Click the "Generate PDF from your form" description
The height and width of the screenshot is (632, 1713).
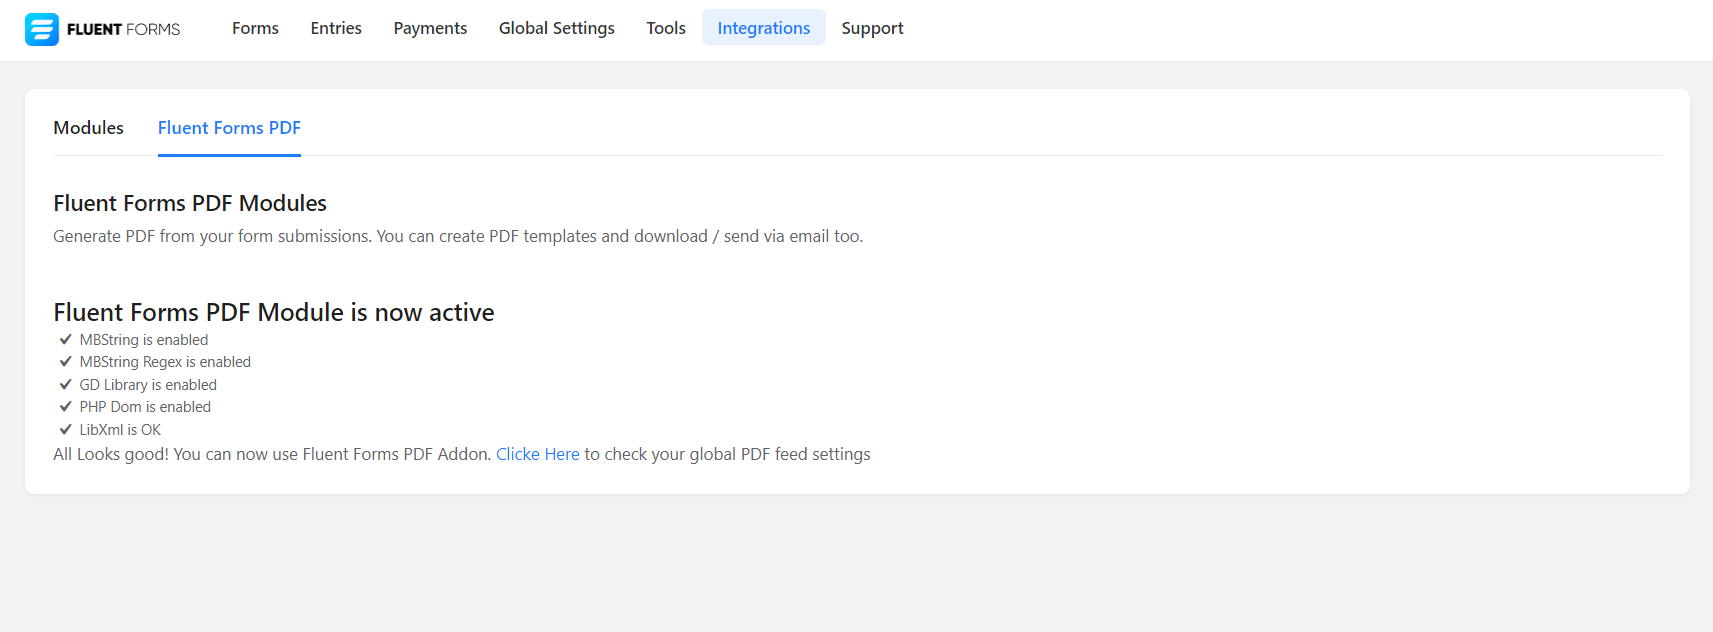click(x=457, y=236)
